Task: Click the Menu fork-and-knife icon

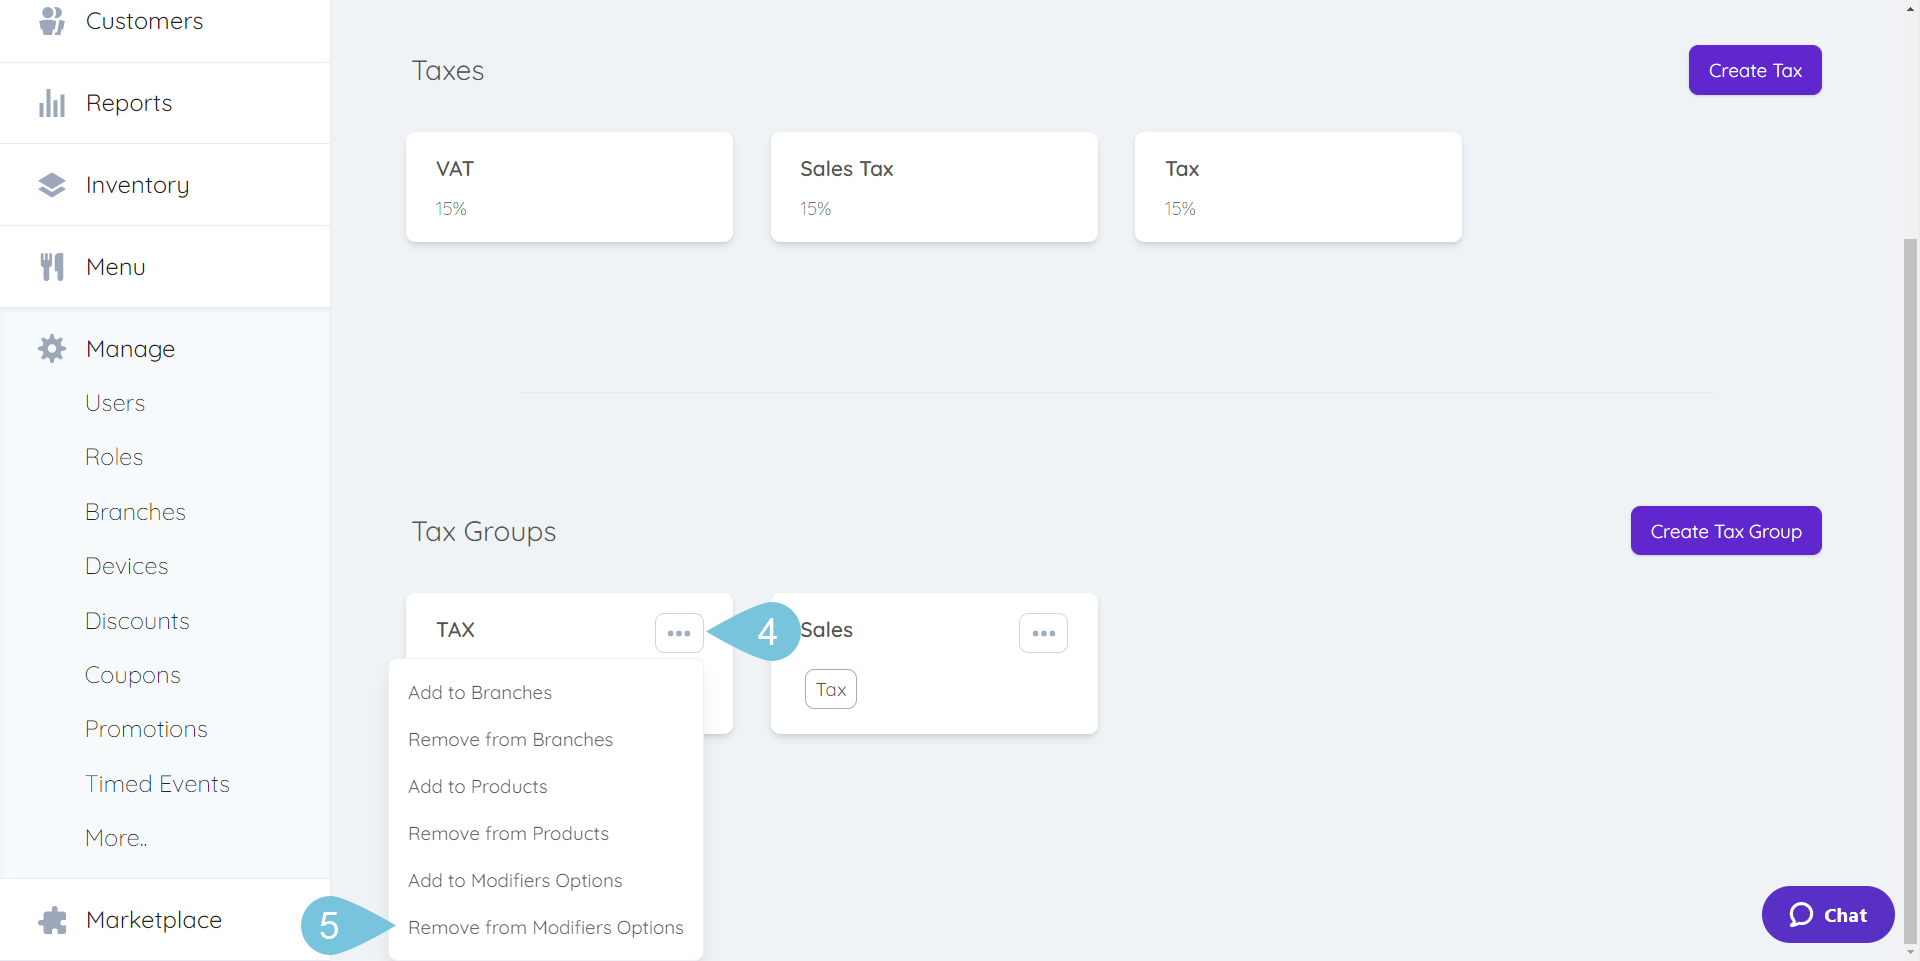Action: tap(51, 267)
